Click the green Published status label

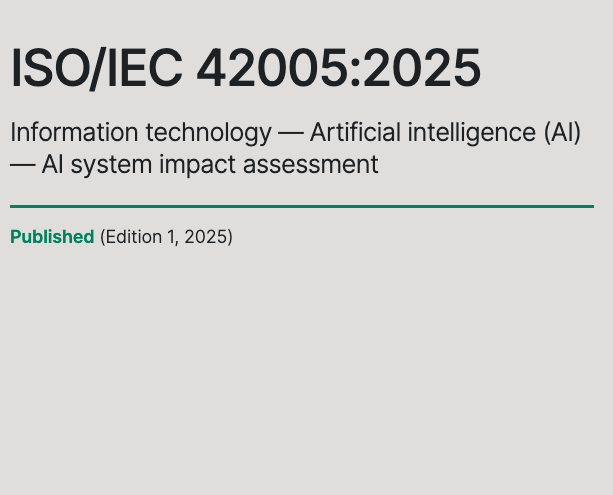point(52,237)
